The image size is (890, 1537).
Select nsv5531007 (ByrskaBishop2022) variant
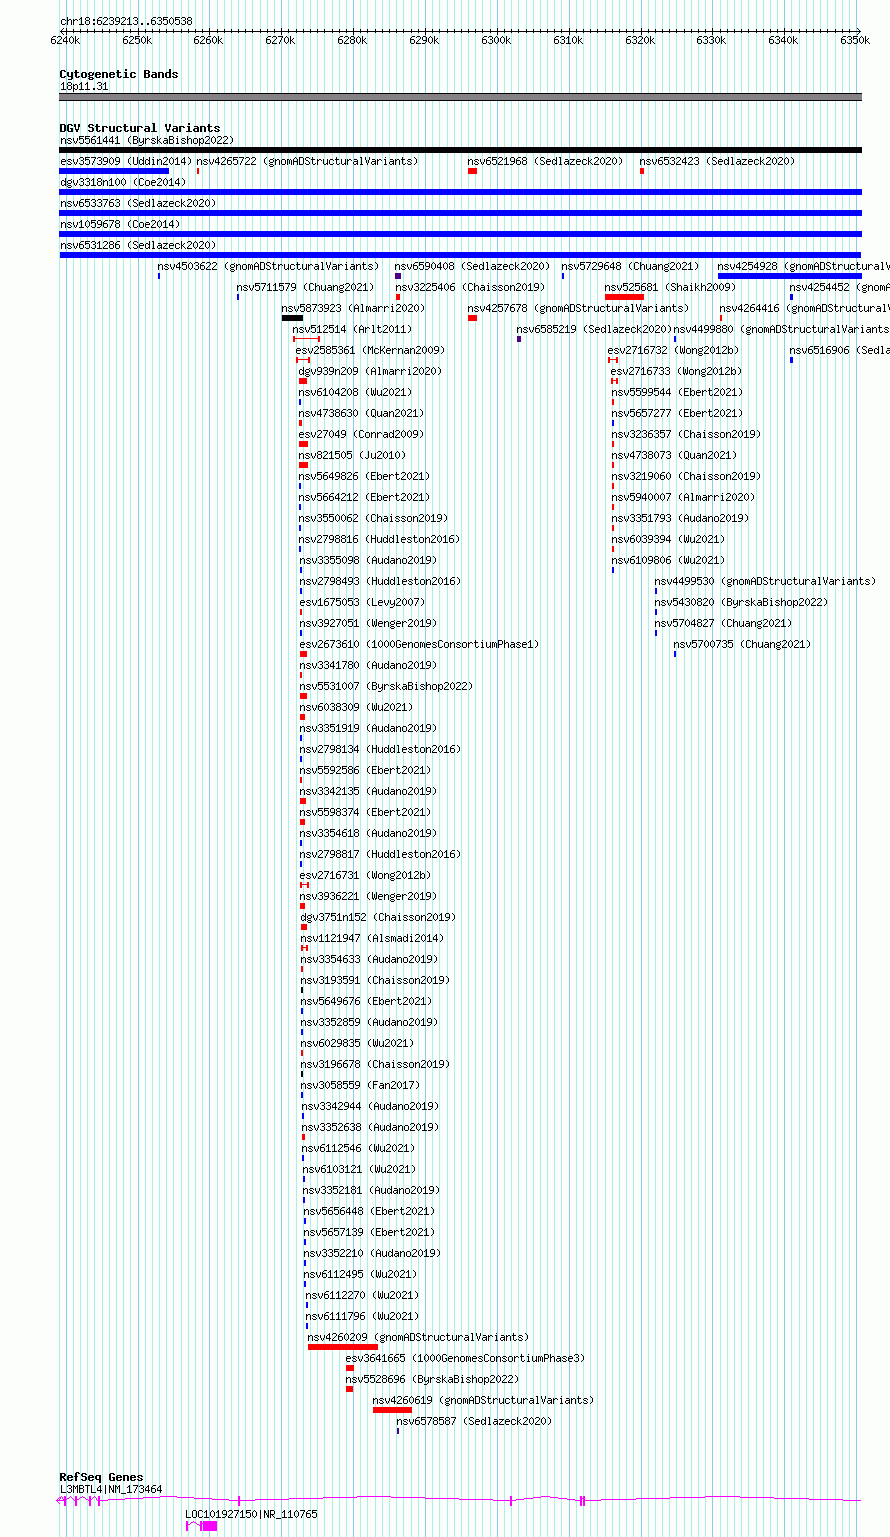[x=386, y=686]
